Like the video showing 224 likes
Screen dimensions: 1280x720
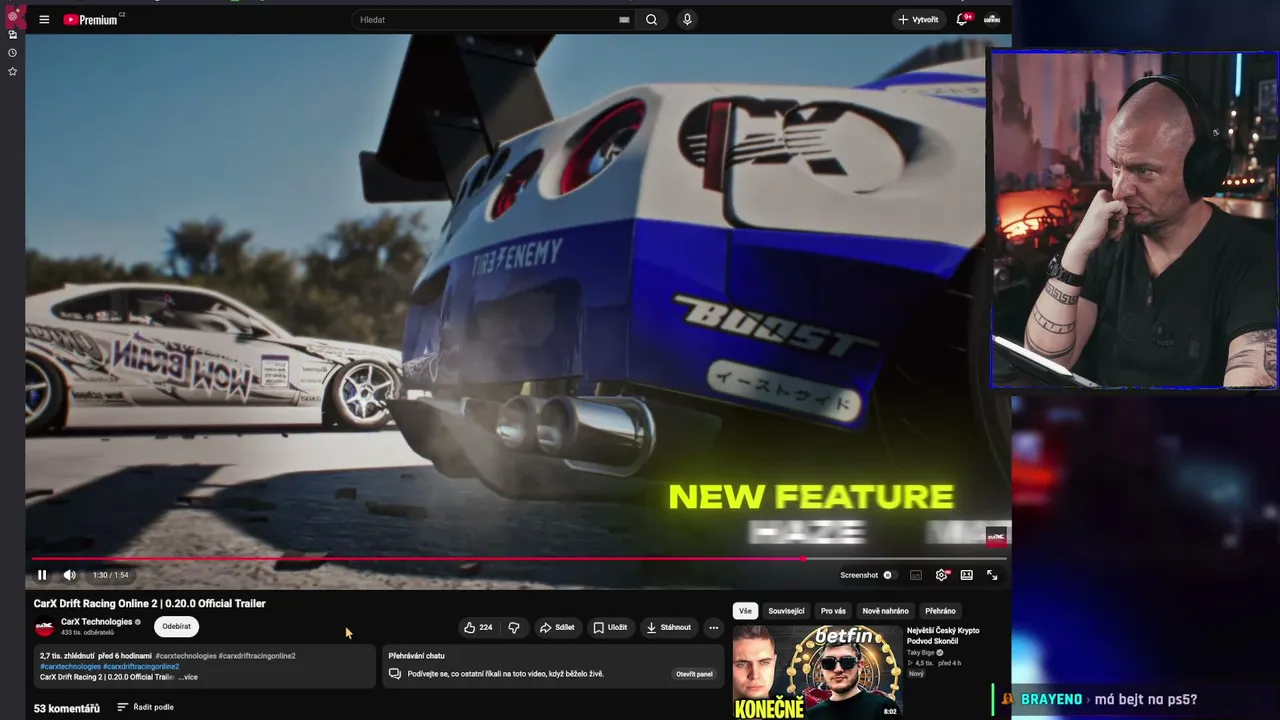tap(478, 628)
